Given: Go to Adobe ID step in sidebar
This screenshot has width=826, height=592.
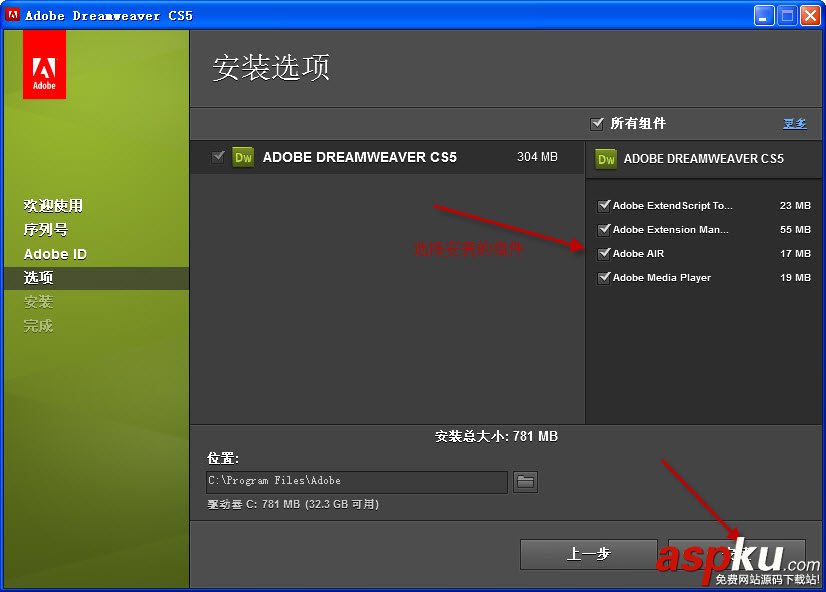Looking at the screenshot, I should 55,254.
